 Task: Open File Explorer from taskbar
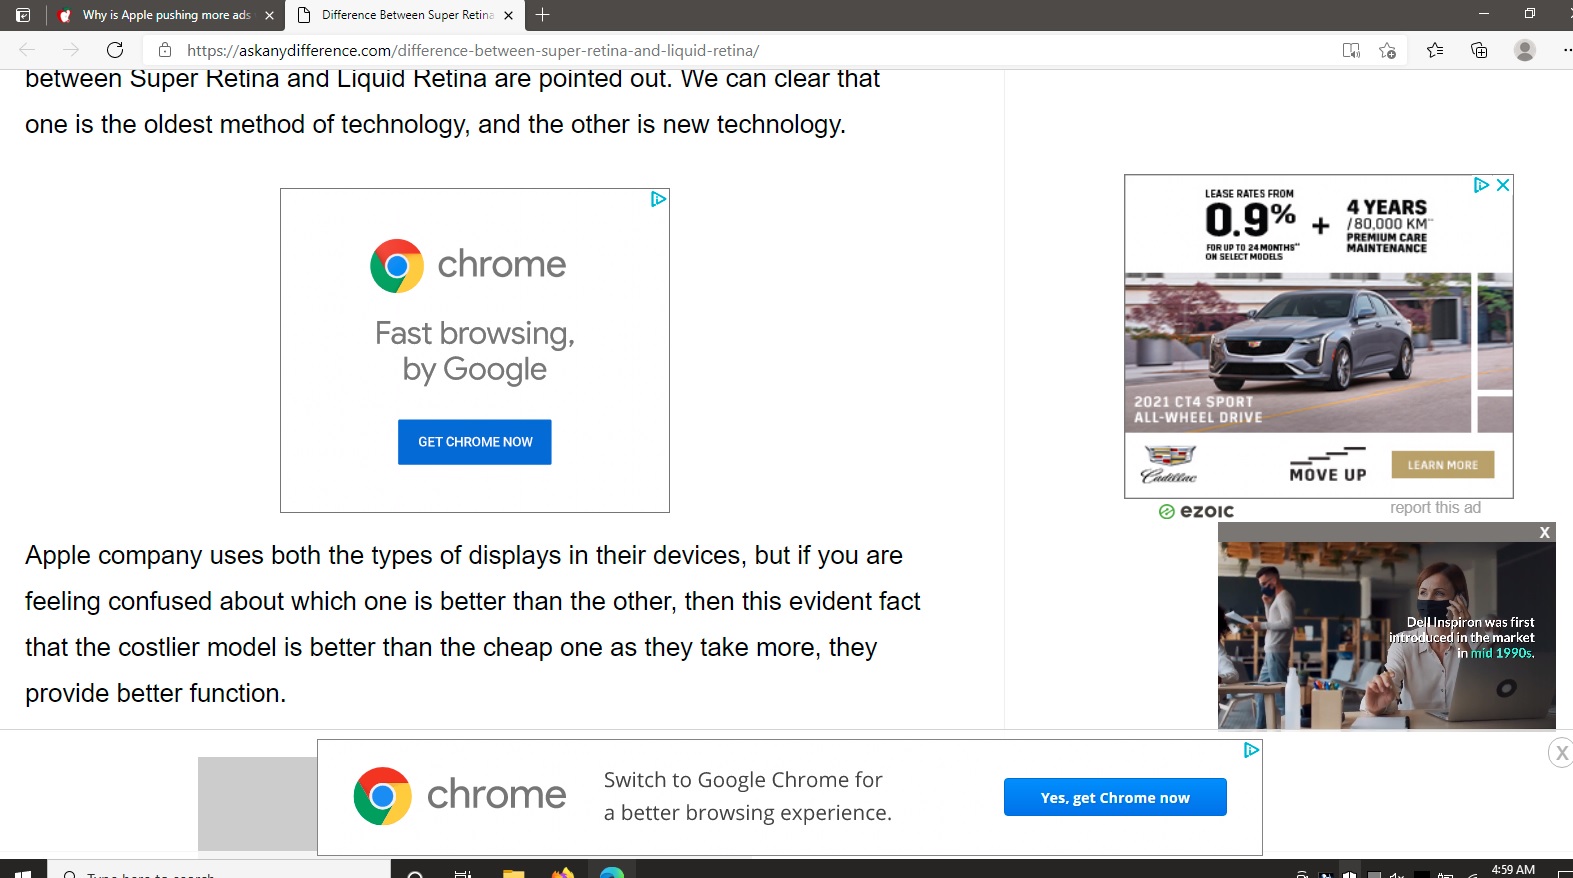click(x=513, y=872)
